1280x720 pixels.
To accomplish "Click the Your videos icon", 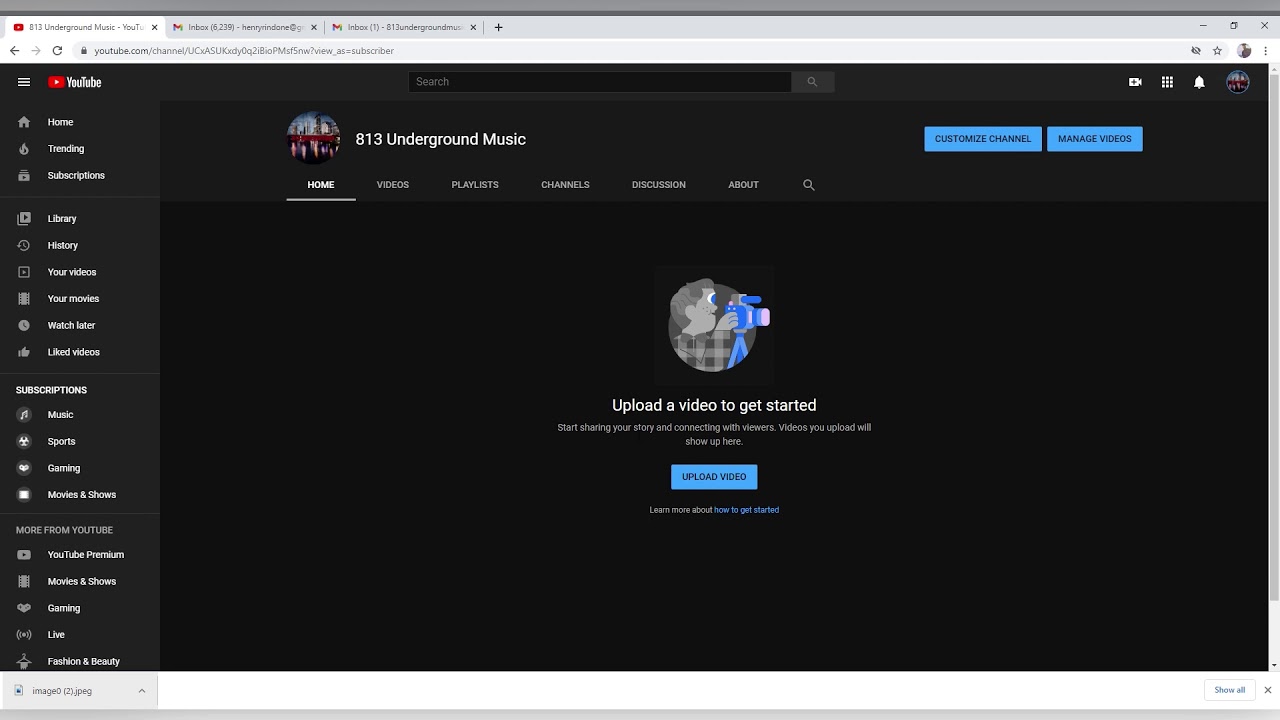I will tap(24, 272).
